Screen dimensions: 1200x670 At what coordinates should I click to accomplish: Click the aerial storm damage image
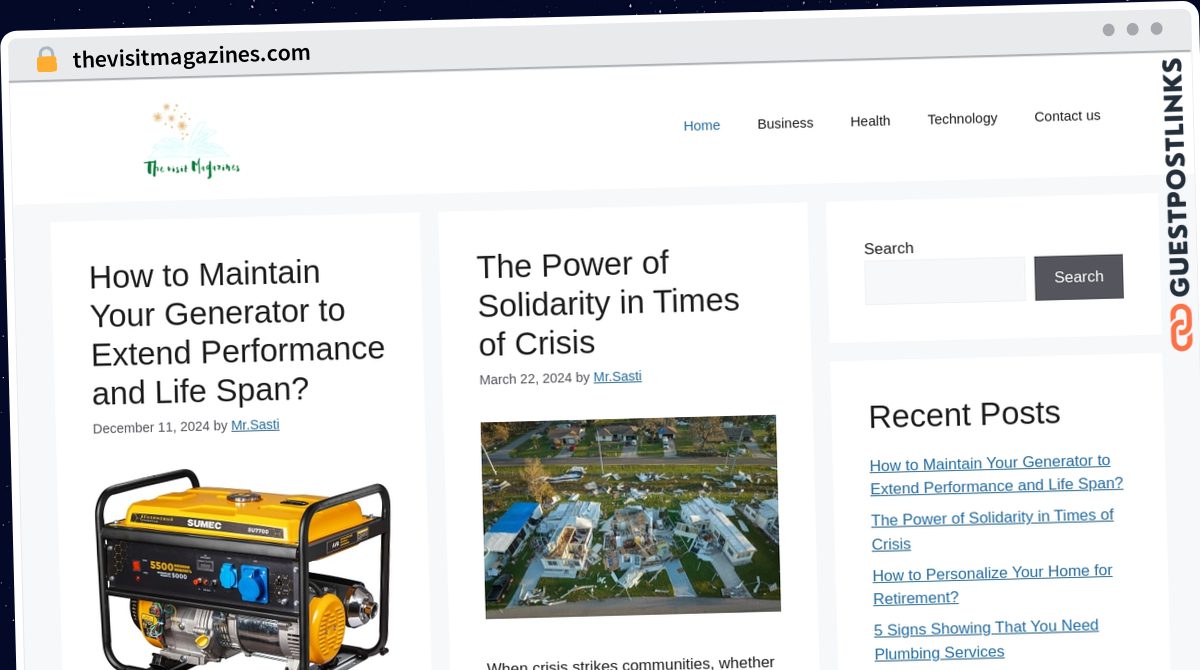631,516
